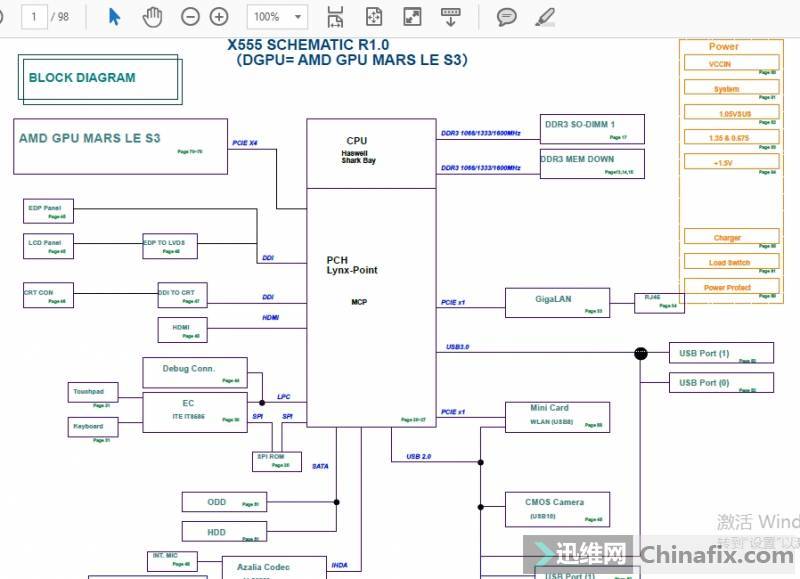Click the CPU Haswell Shark Bay block
800x579 pixels.
[371, 154]
